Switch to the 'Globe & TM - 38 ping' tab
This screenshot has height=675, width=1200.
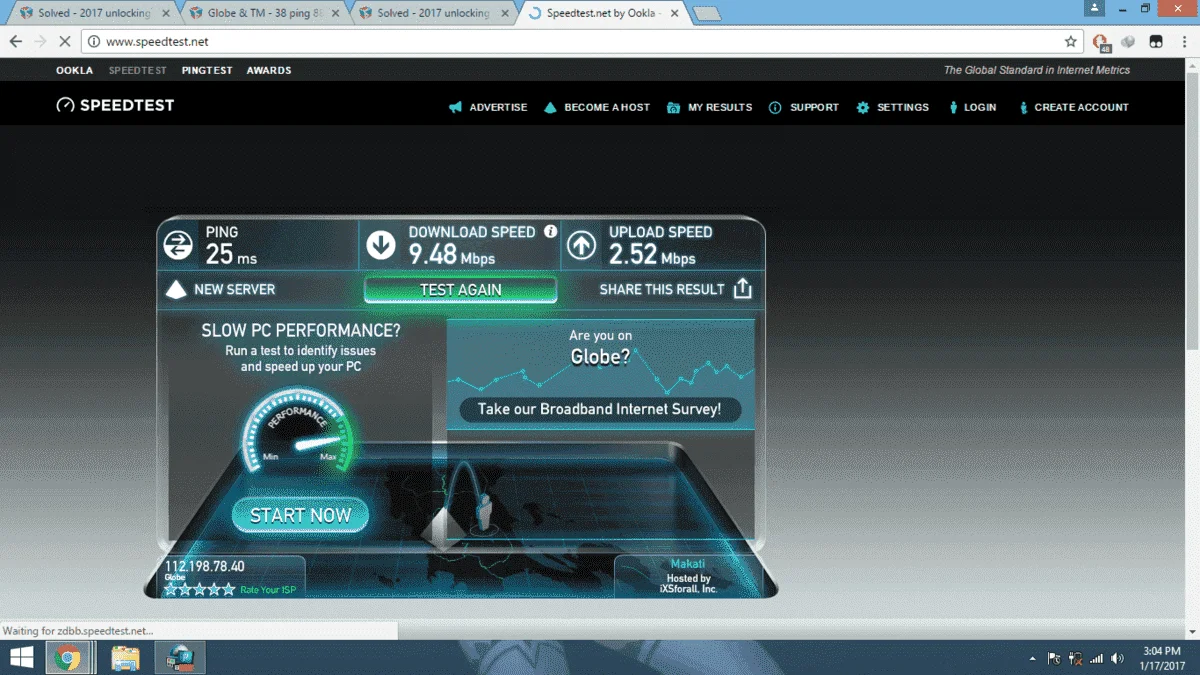[x=263, y=13]
